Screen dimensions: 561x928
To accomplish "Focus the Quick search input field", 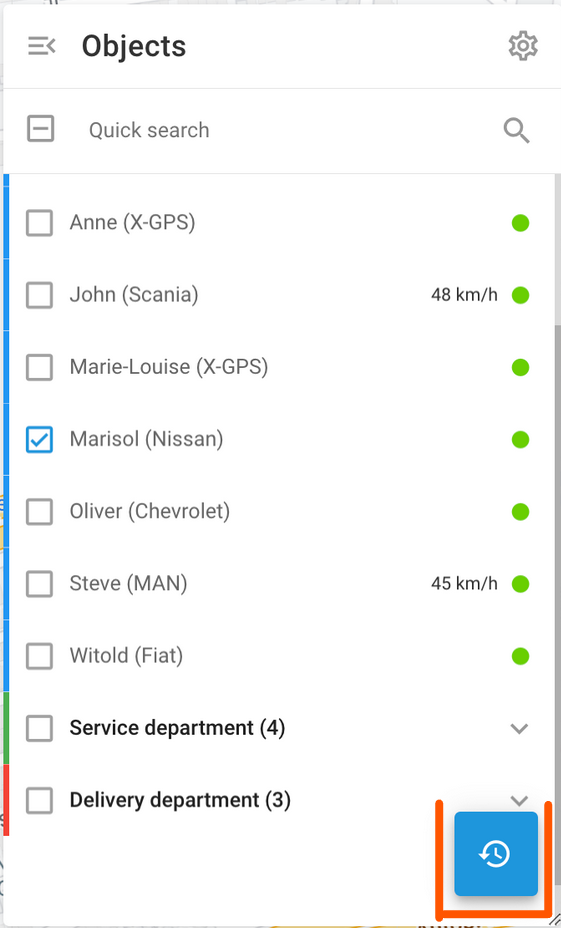I will (x=284, y=130).
